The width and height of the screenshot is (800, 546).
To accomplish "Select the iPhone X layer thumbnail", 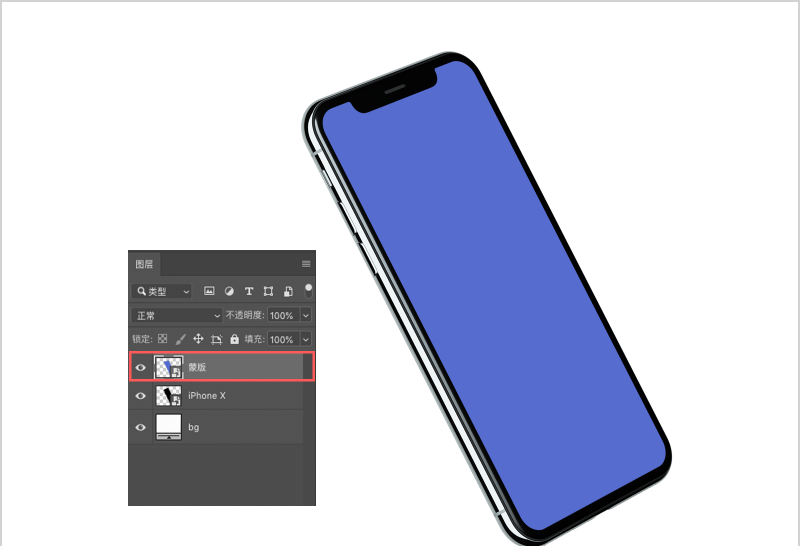I will pos(168,395).
